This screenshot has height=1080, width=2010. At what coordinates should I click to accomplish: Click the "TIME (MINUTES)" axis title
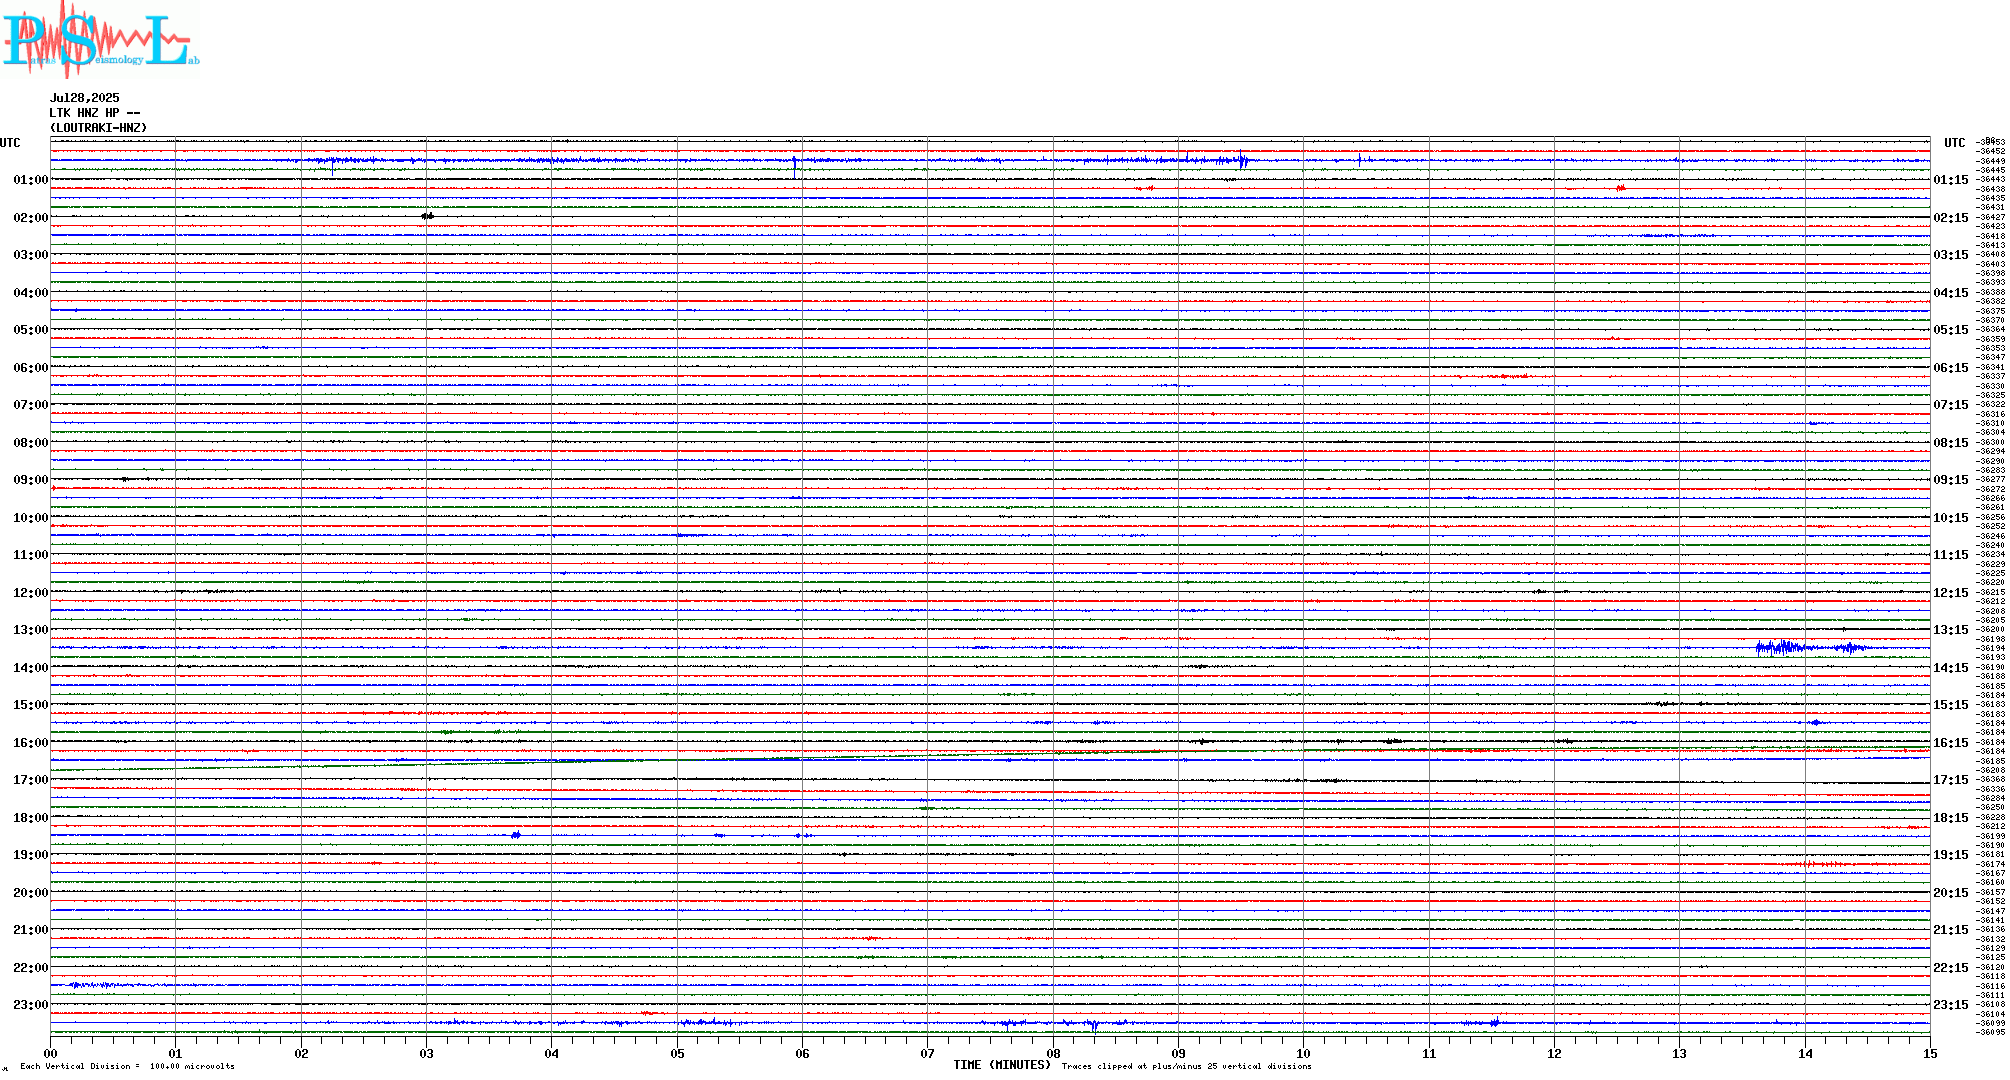[1002, 1065]
